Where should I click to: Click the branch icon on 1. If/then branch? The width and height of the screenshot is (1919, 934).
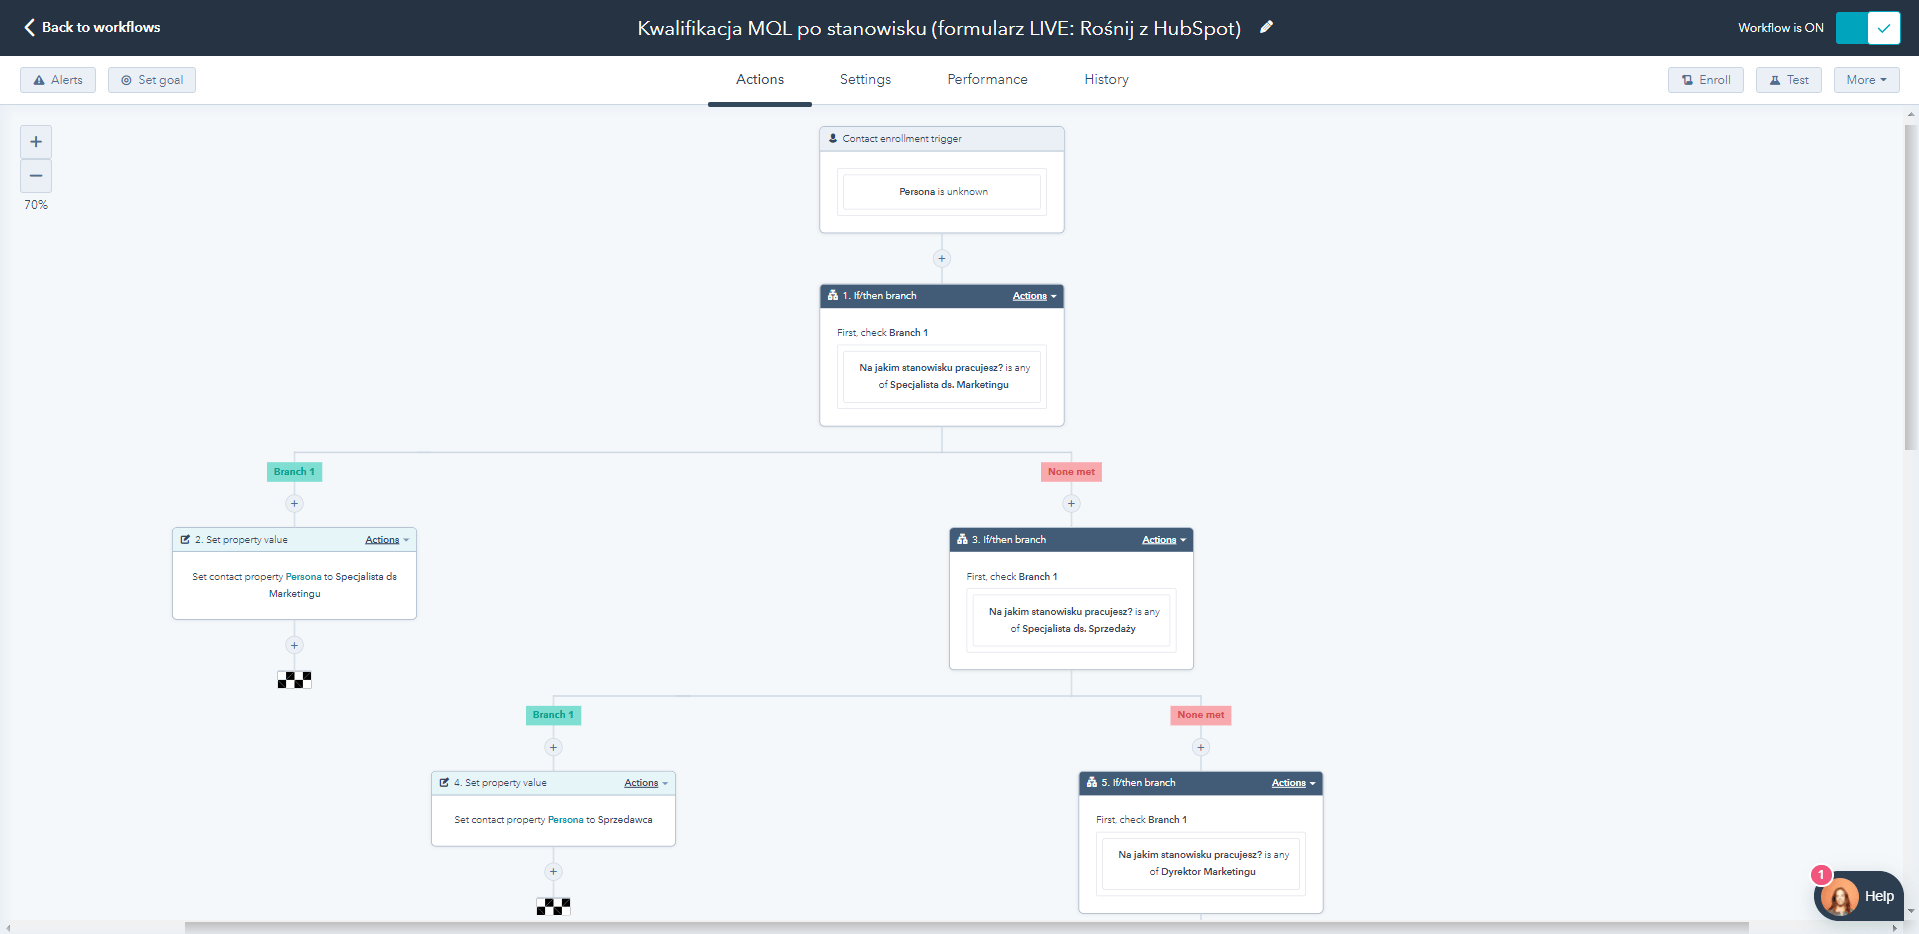(833, 296)
